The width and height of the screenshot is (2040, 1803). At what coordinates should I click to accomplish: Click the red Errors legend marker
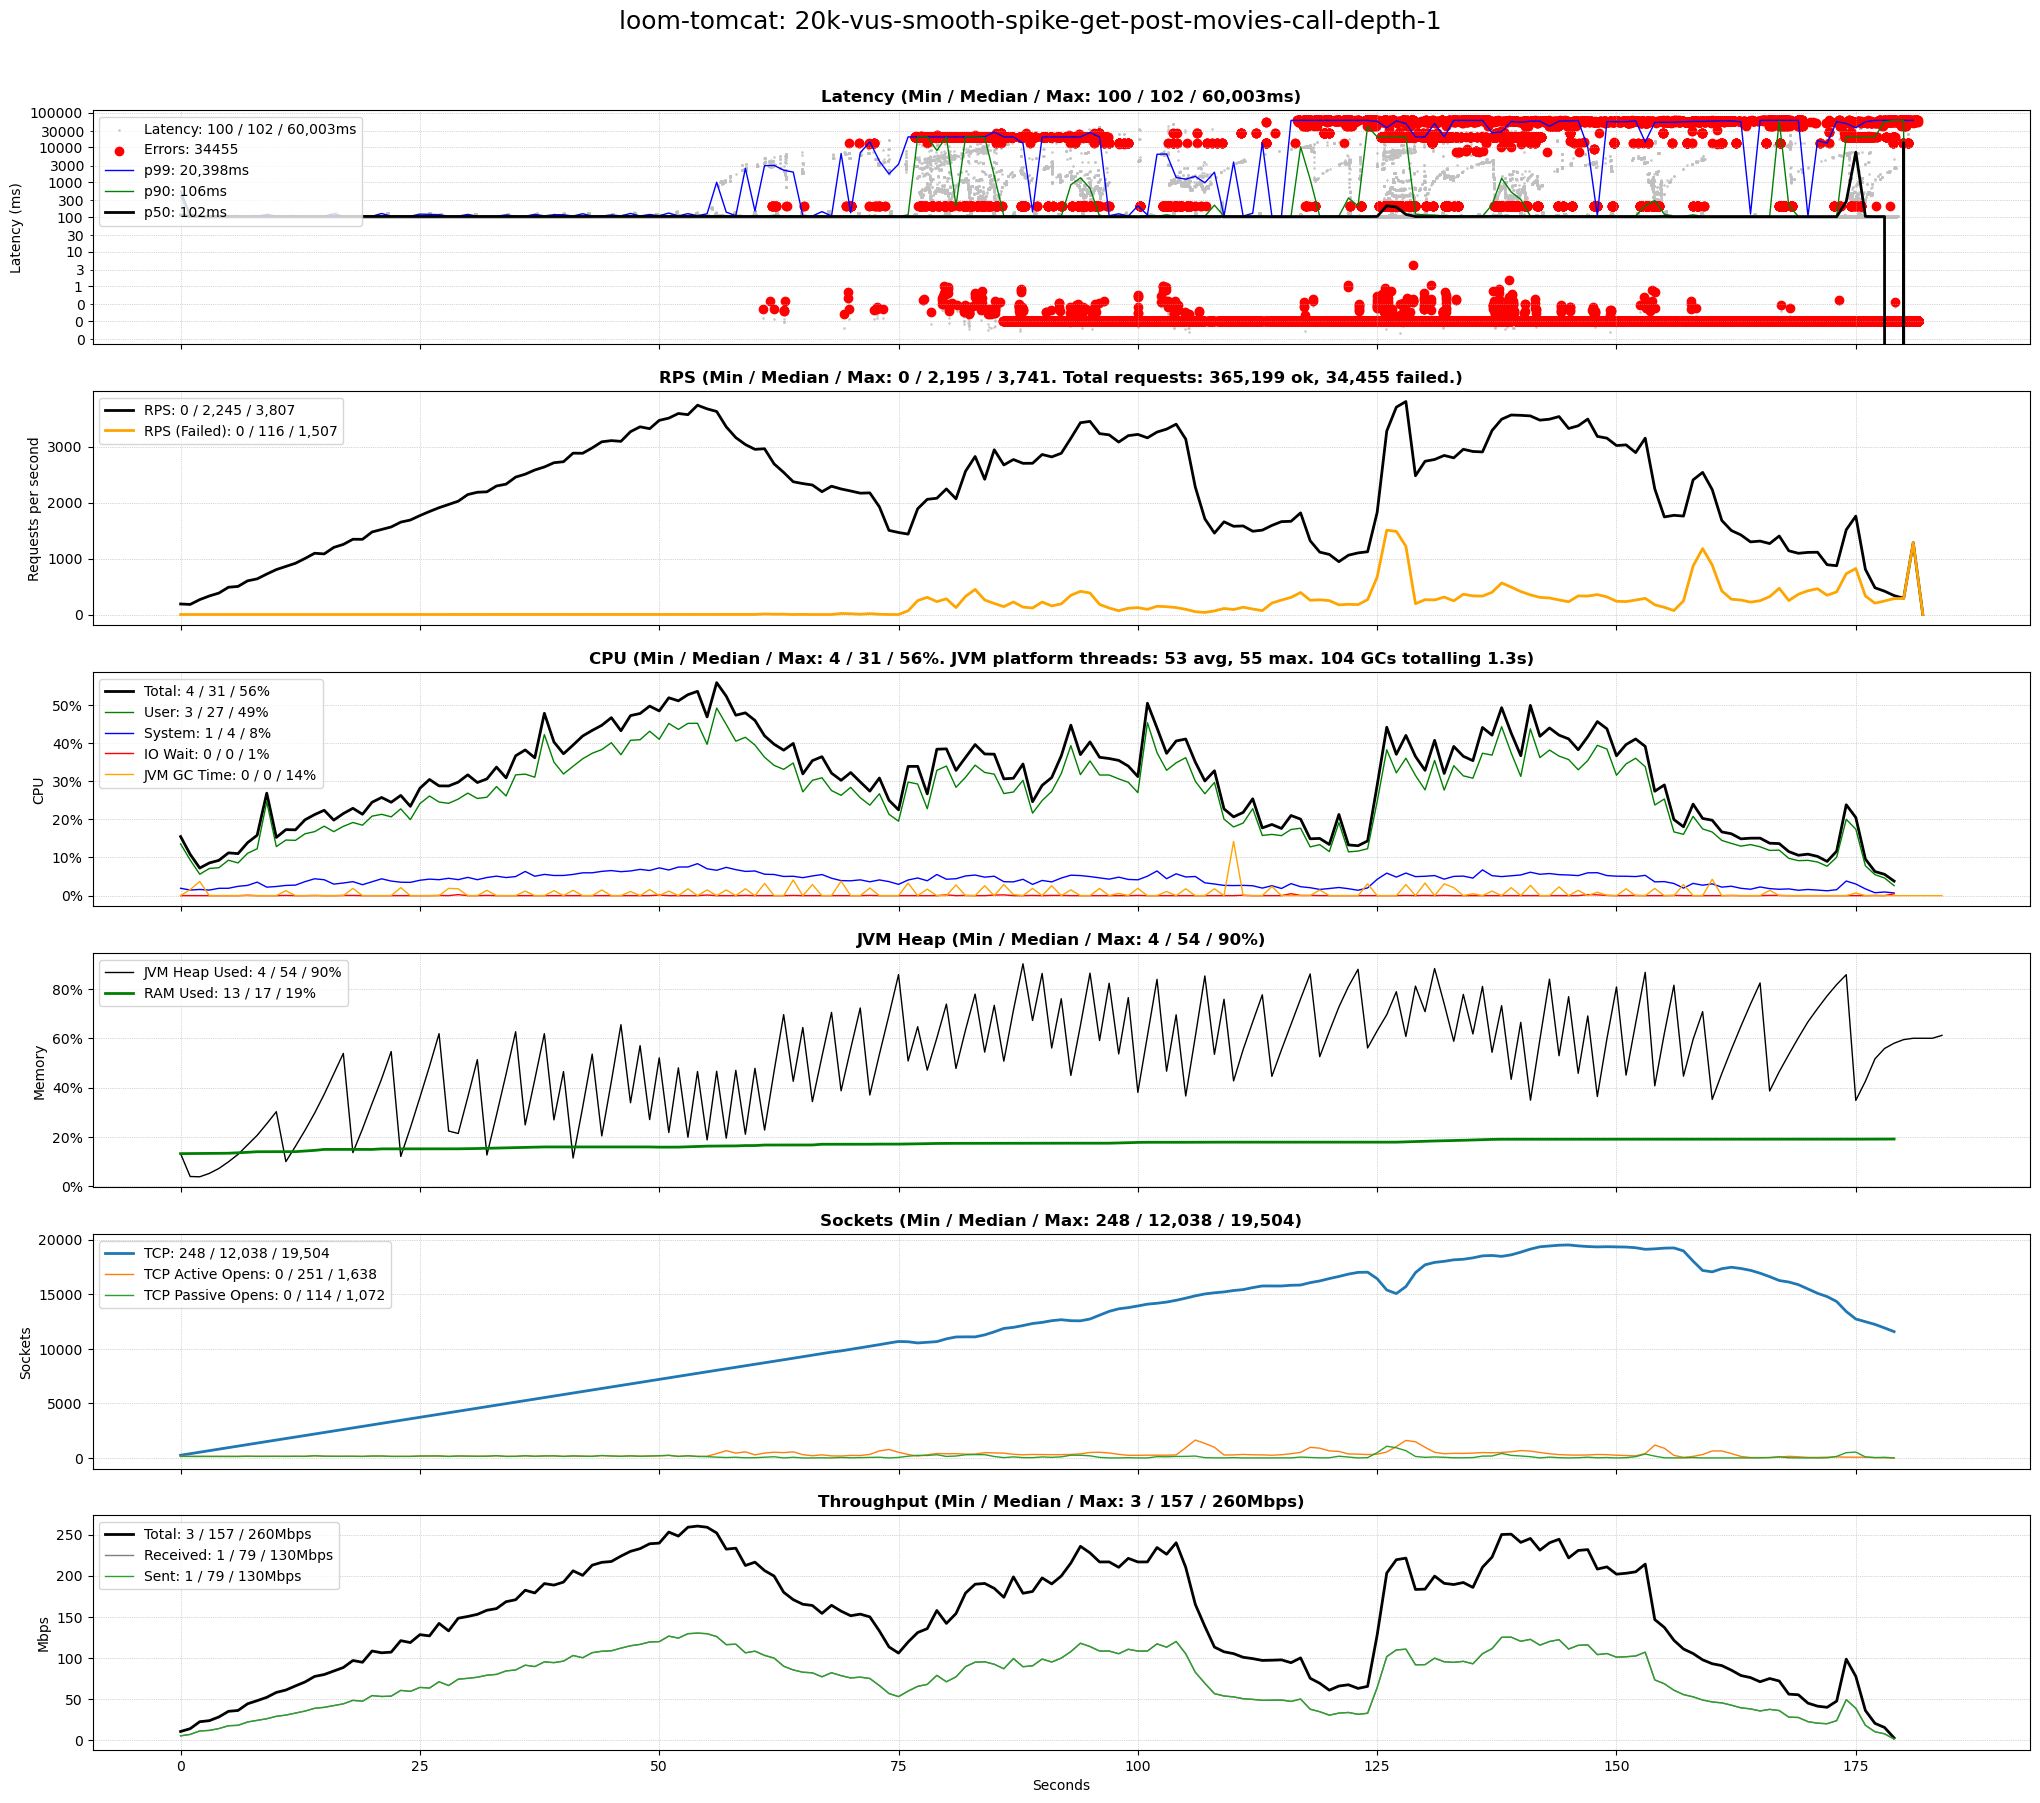pyautogui.click(x=119, y=150)
